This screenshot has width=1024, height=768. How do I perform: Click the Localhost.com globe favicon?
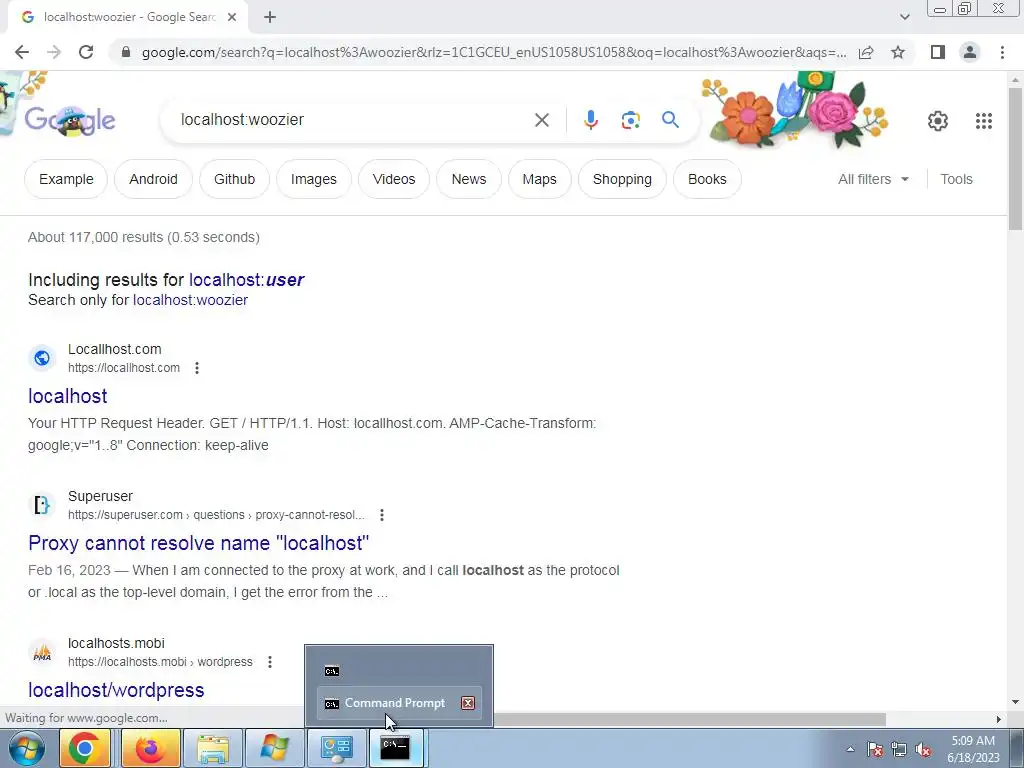42,358
